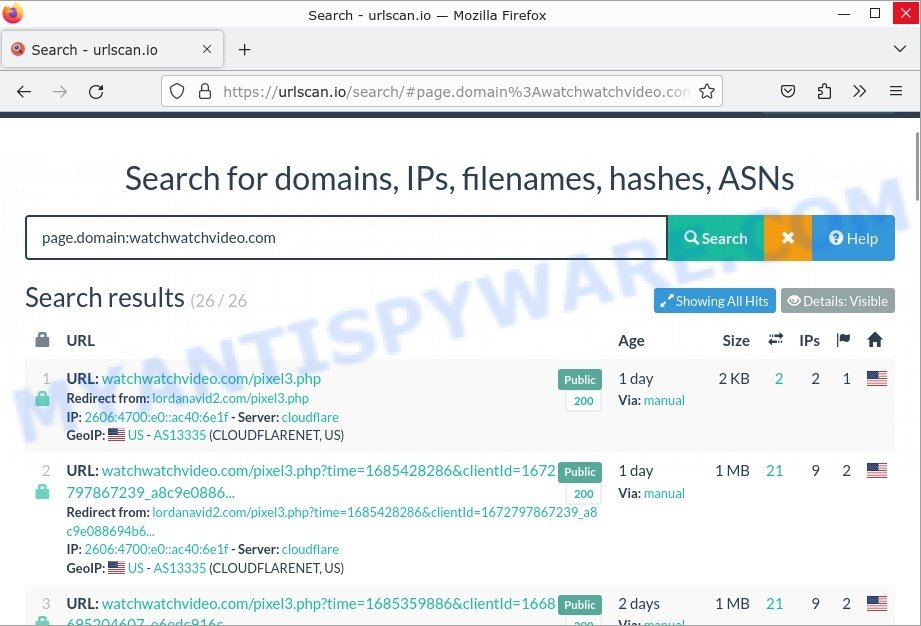Click the 'Age' column header

click(631, 341)
